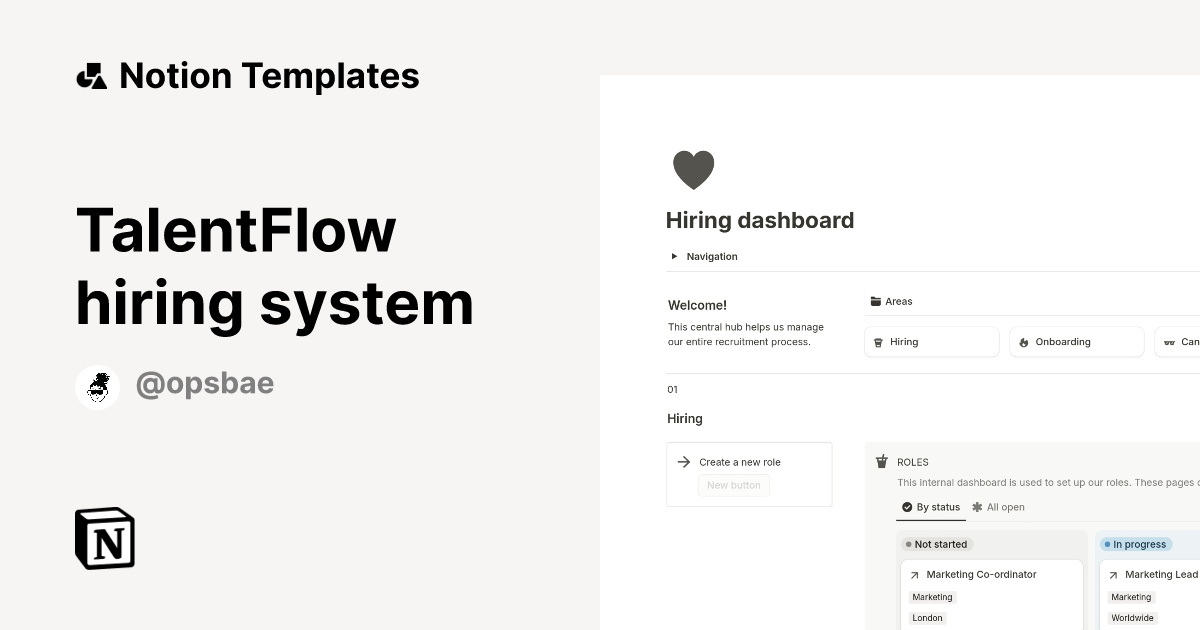The image size is (1200, 630).
Task: Click the London location tag
Action: (x=926, y=617)
